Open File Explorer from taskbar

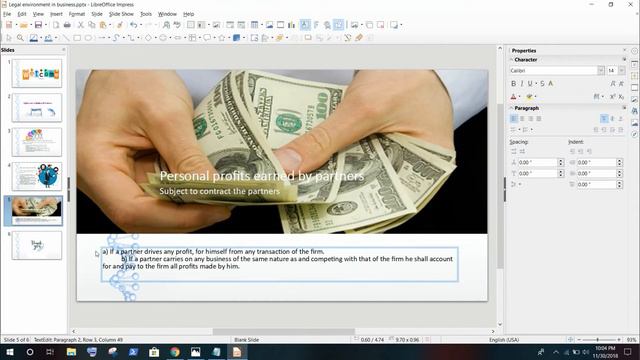pos(71,352)
